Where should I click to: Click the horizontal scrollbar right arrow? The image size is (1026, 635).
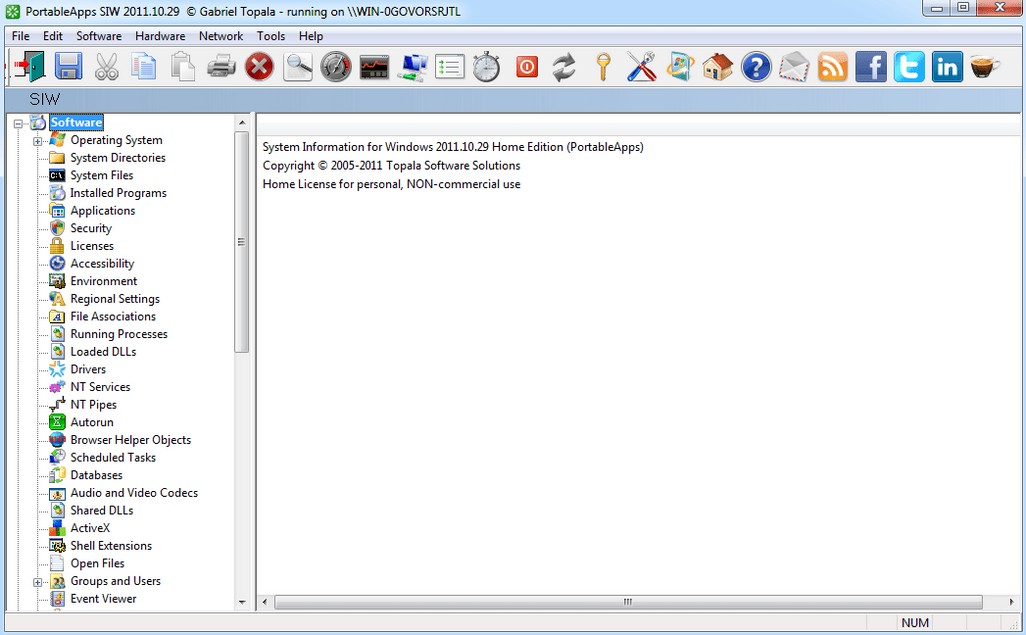coord(1012,602)
